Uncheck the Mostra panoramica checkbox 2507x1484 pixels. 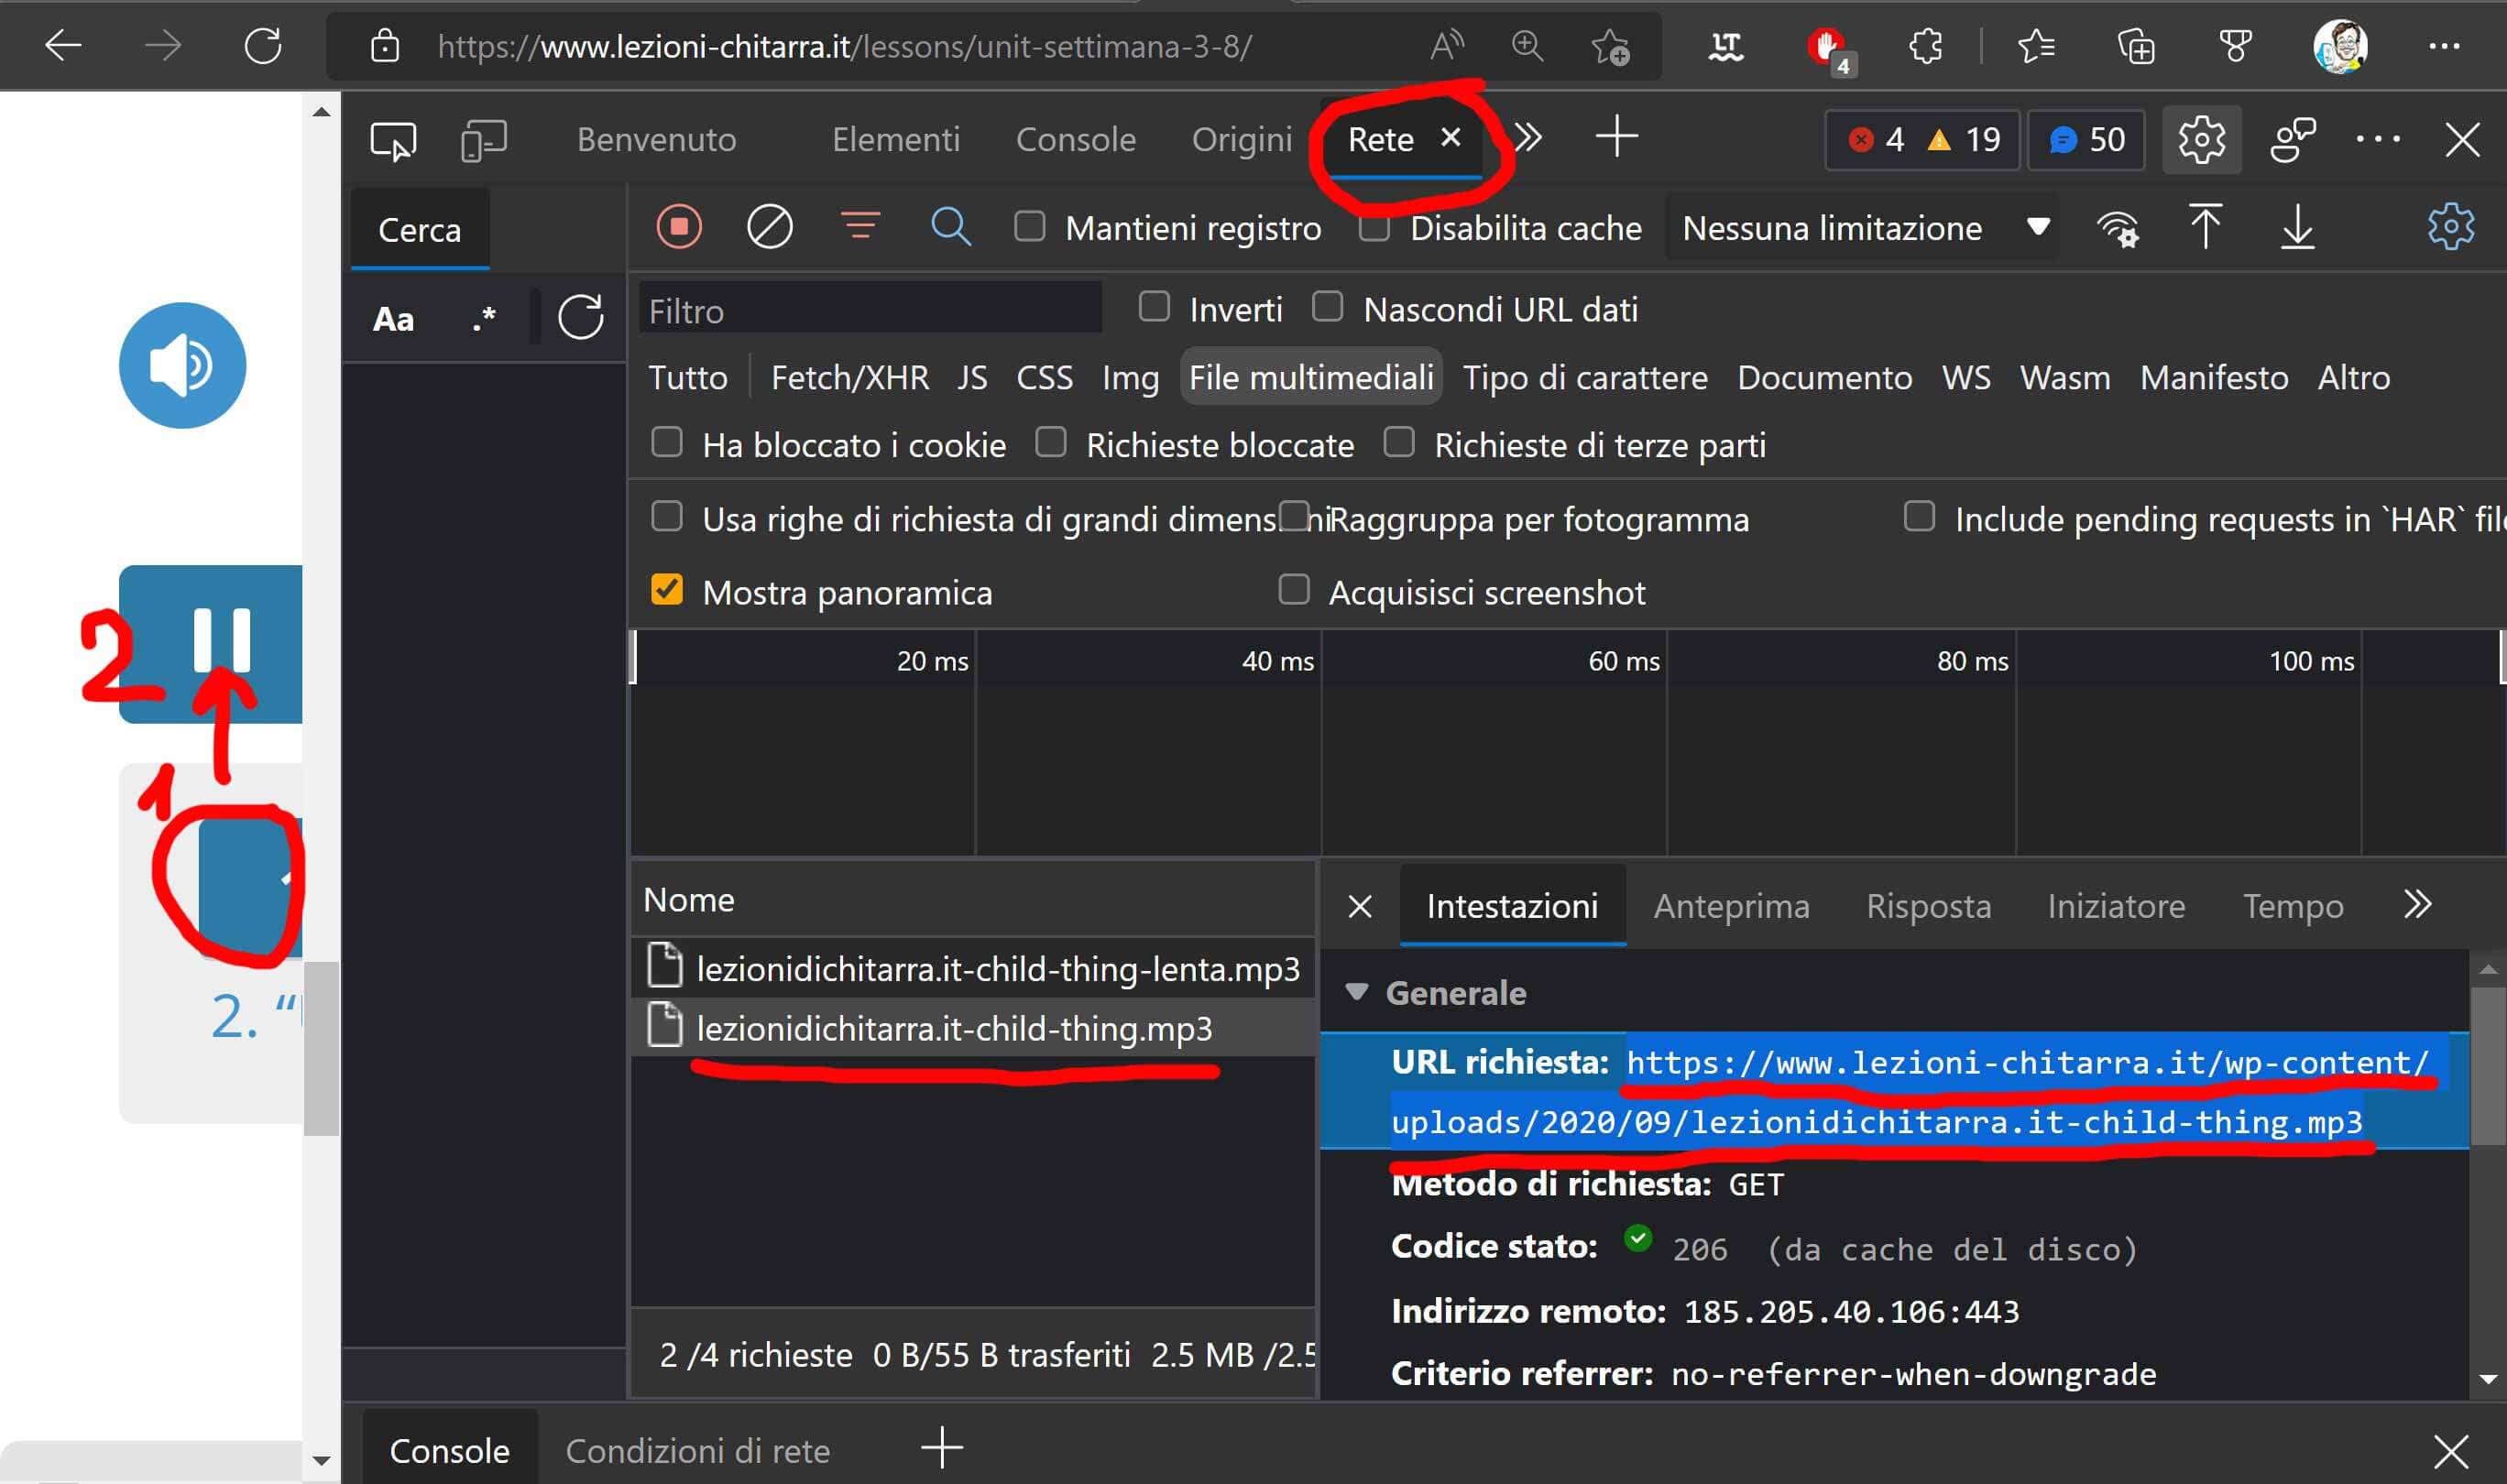click(667, 590)
